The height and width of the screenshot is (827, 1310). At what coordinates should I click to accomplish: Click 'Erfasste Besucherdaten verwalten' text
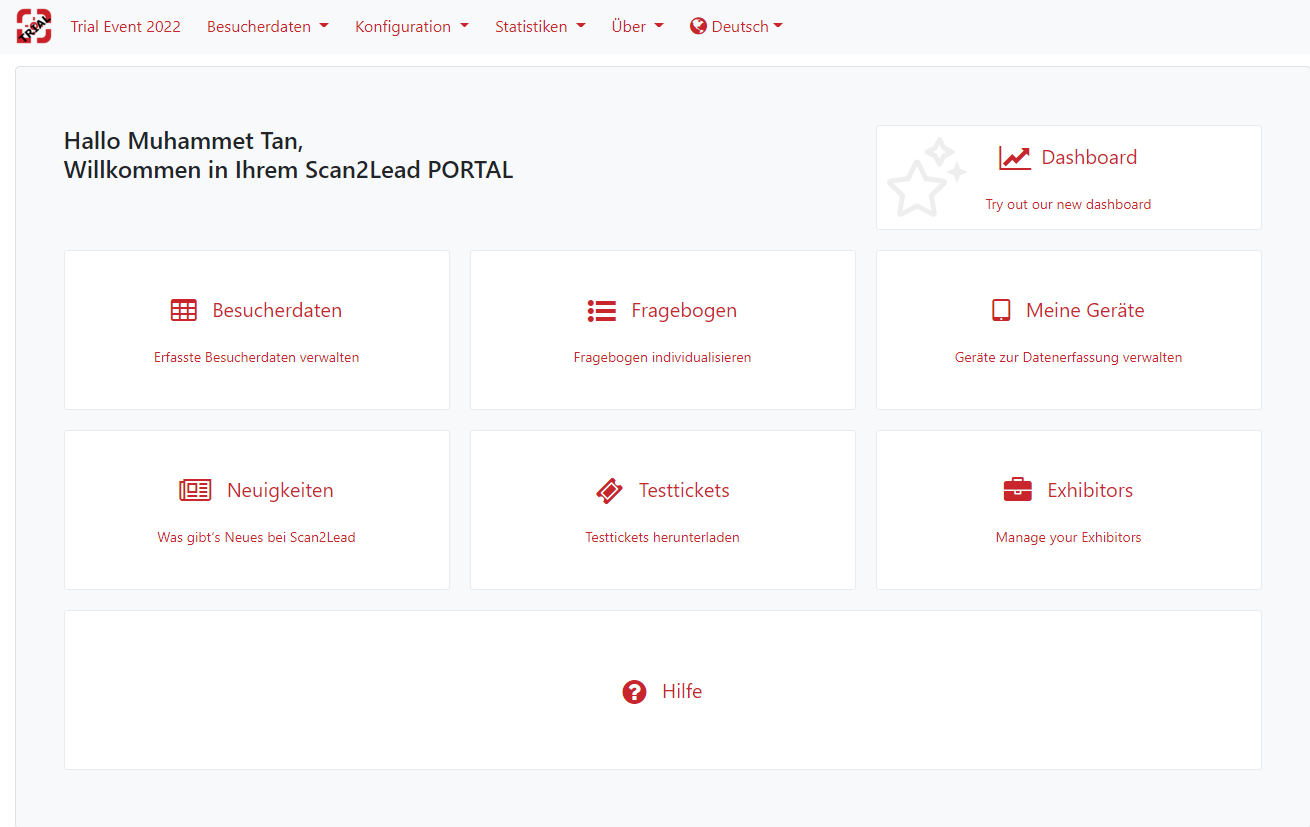(x=257, y=357)
